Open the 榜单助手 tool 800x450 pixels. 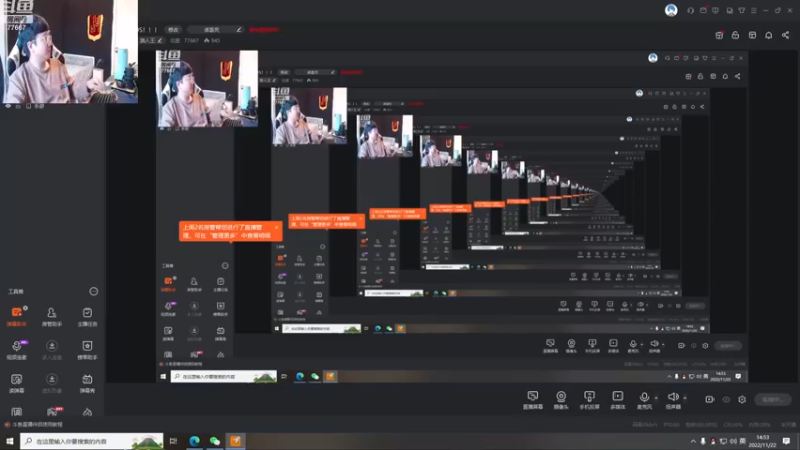(87, 349)
